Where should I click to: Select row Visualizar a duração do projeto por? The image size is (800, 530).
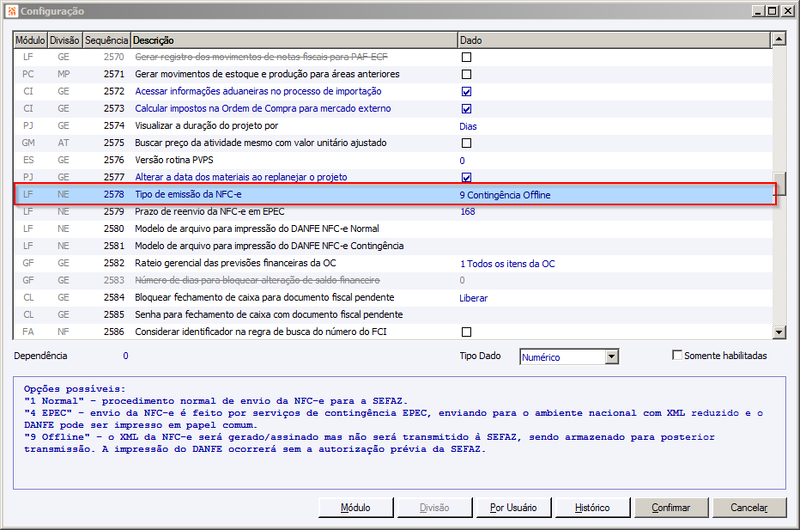point(393,125)
